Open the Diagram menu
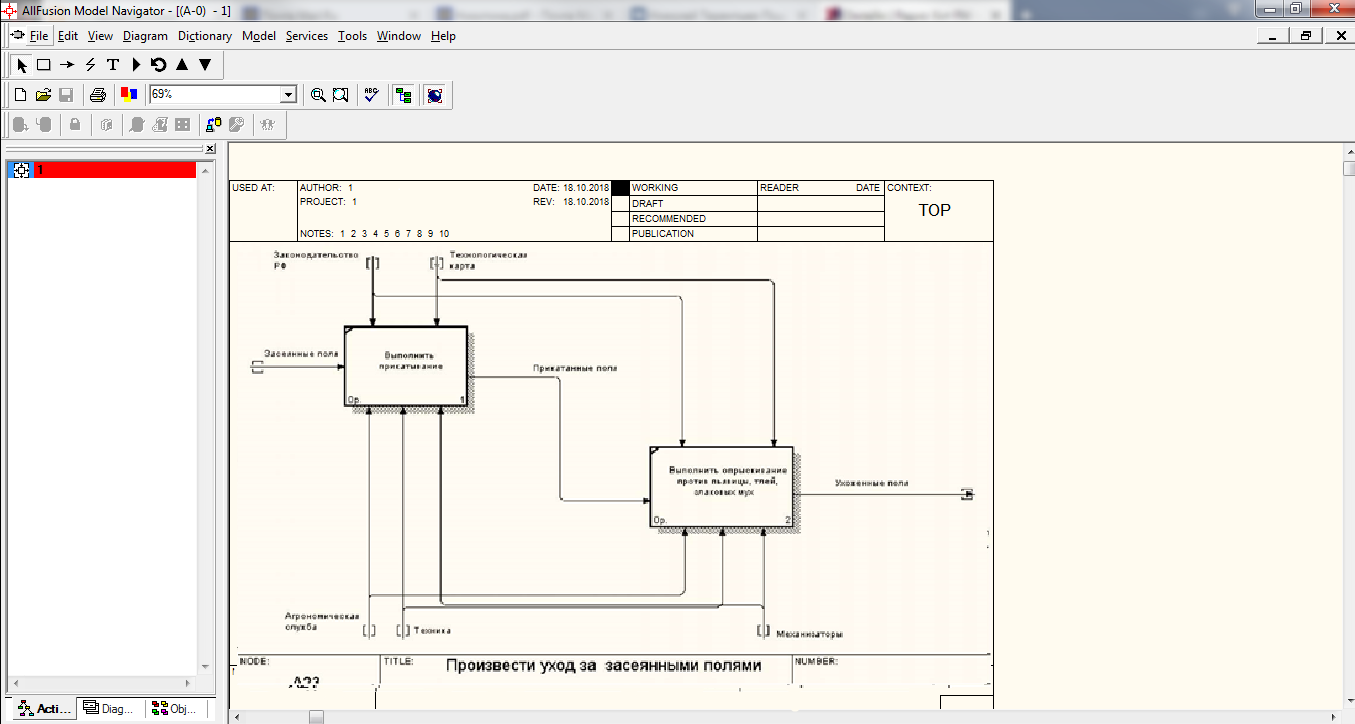 [145, 36]
